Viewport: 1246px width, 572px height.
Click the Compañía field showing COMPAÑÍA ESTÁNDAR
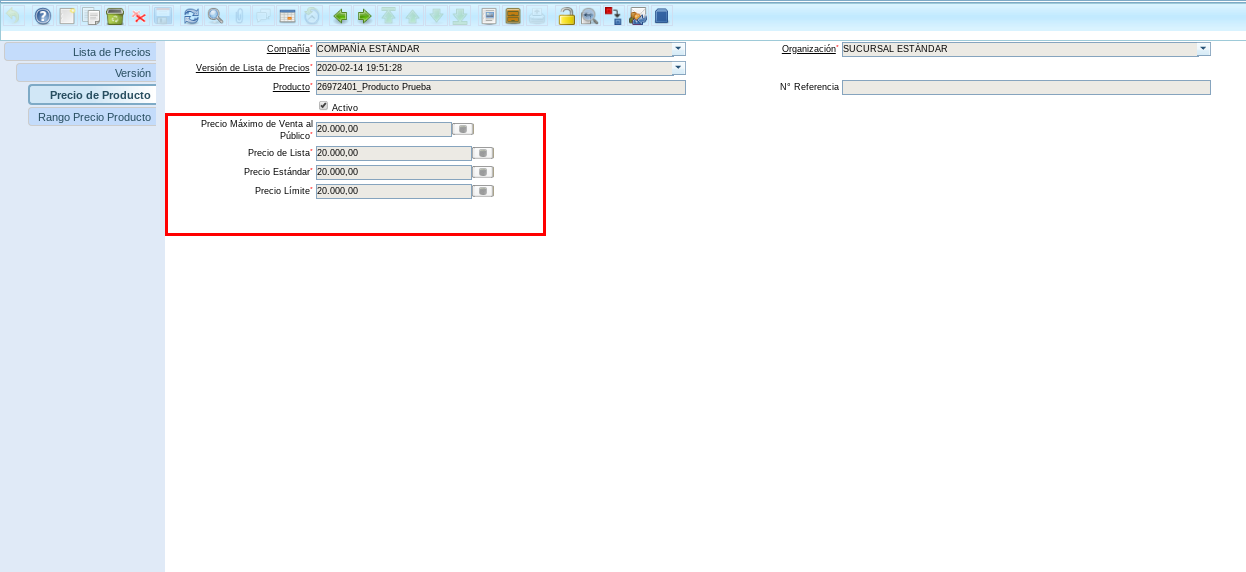tap(494, 49)
